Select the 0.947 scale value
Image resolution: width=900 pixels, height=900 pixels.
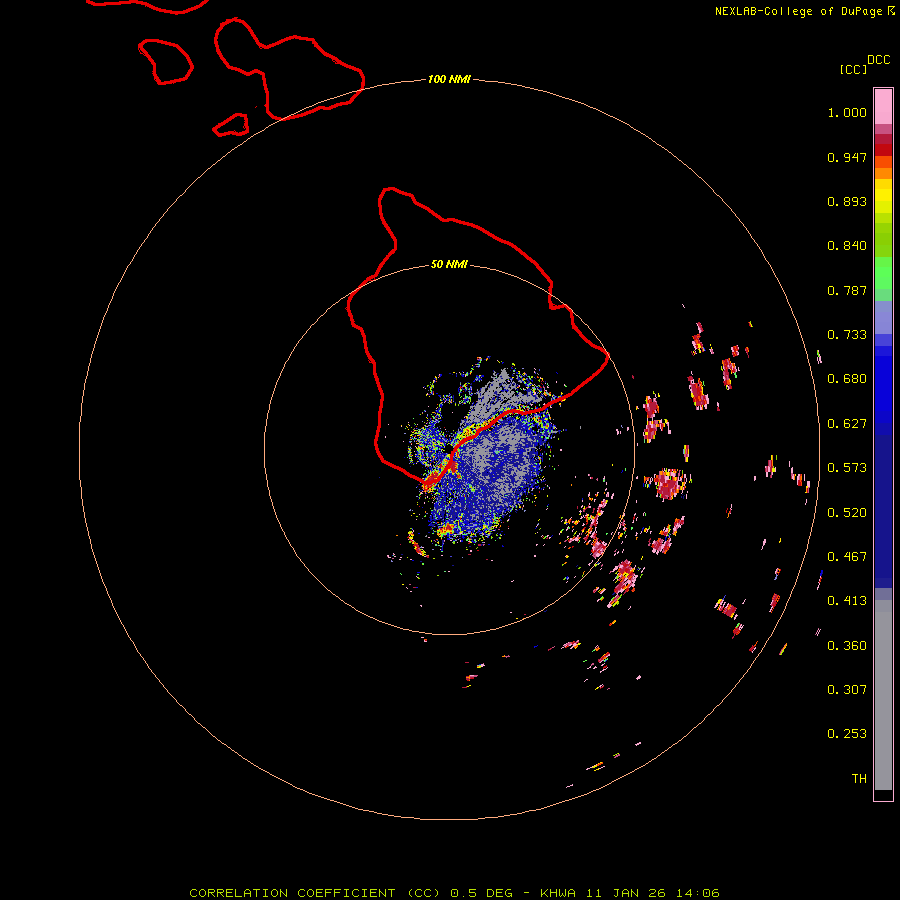(847, 157)
